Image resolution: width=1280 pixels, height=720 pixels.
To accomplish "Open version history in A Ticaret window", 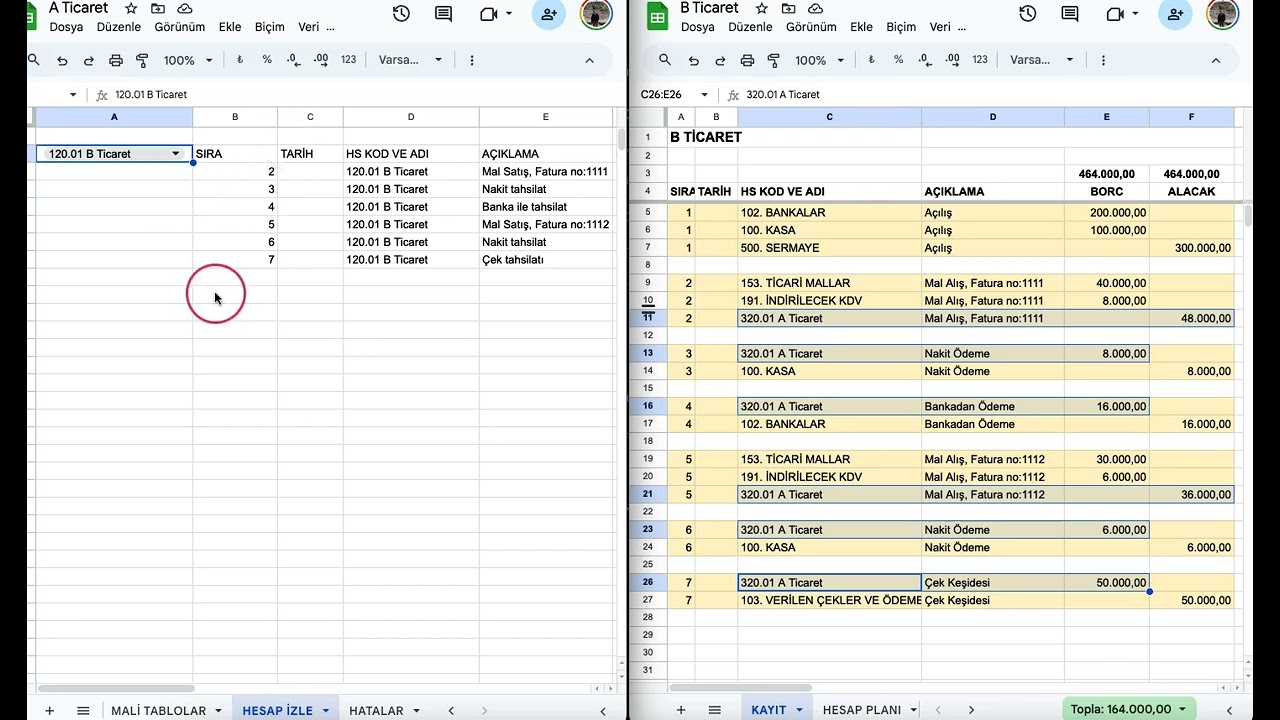I will (x=401, y=14).
